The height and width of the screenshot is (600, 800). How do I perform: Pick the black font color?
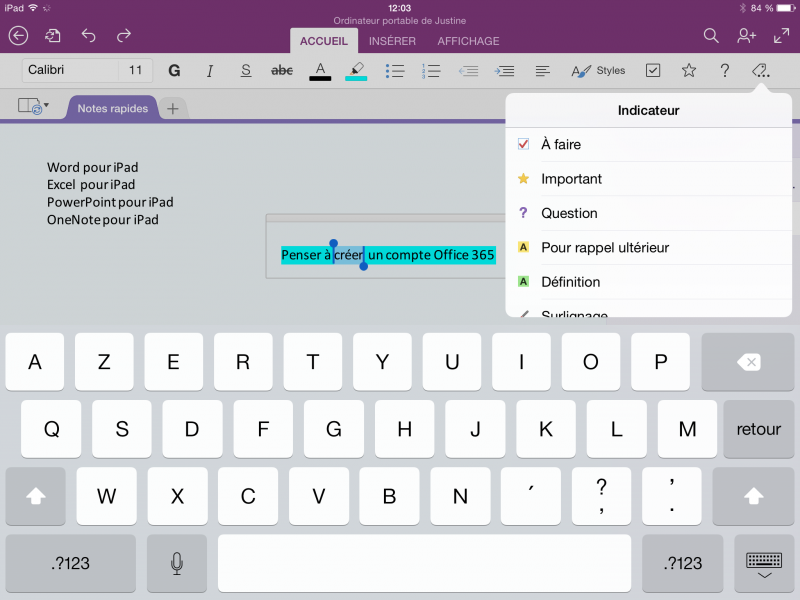coord(320,71)
